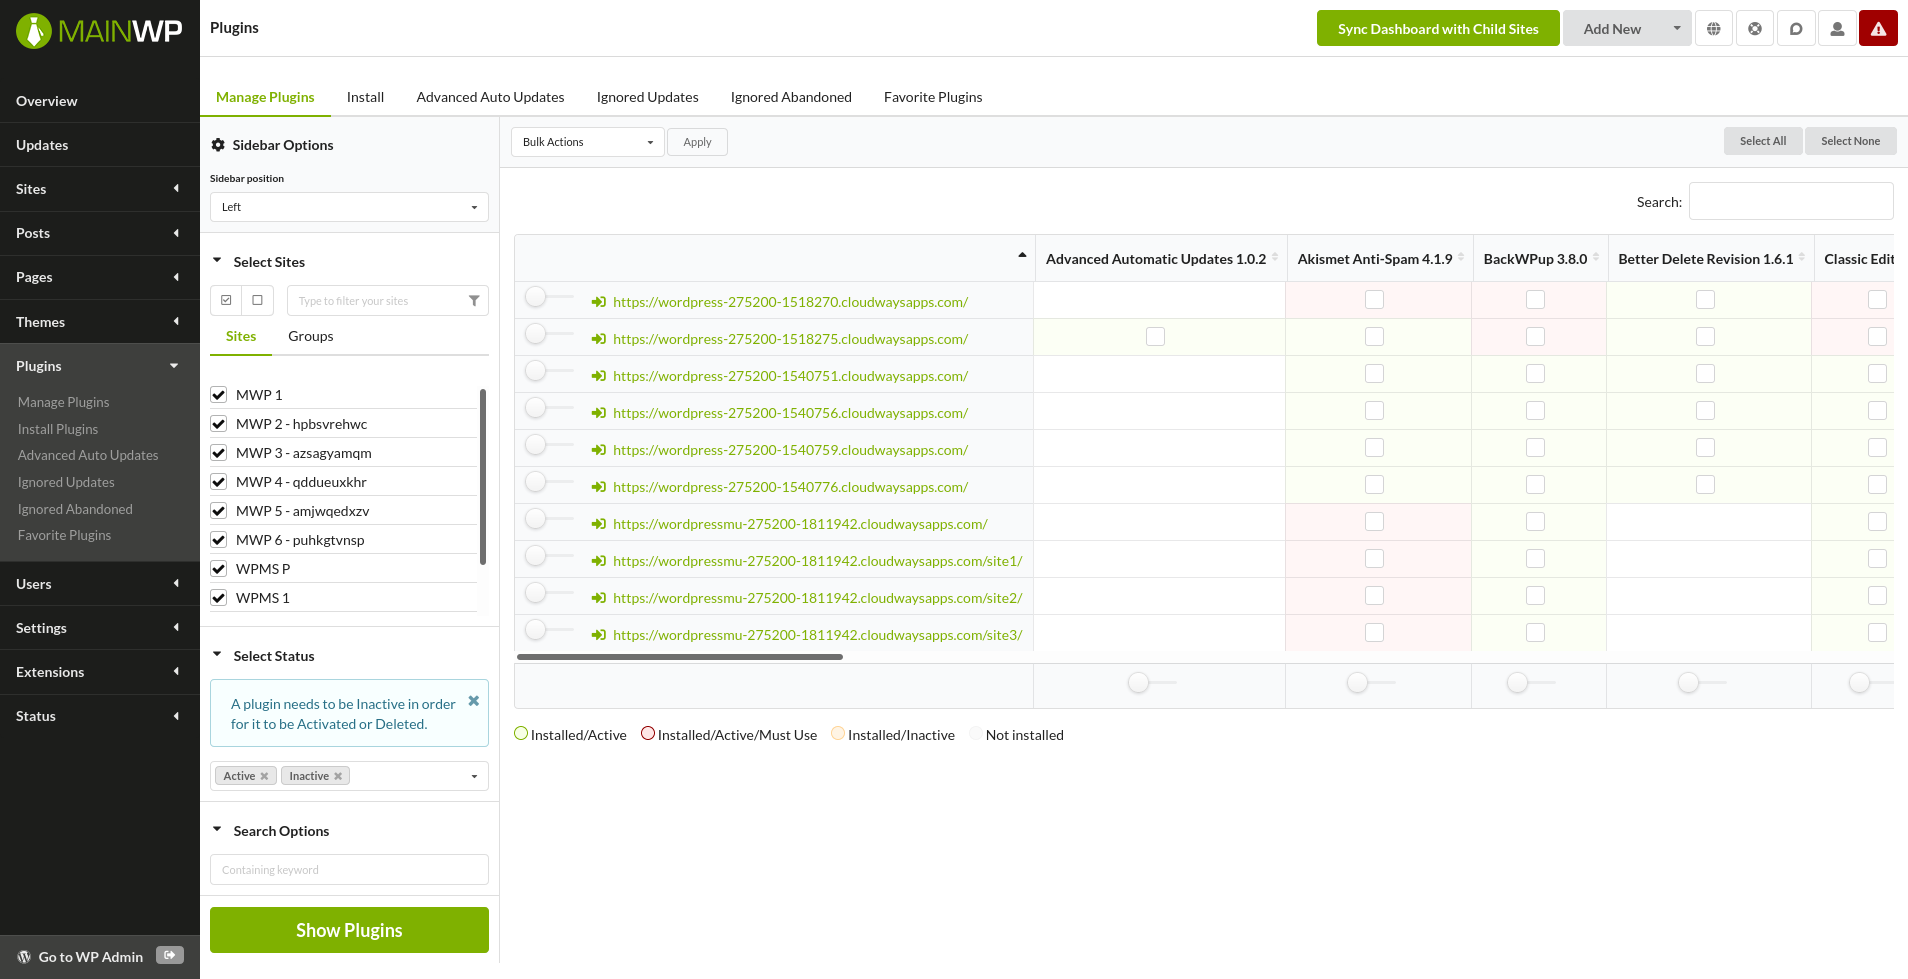Enable the Akismet checkbox for wordpress-275200-1518275
Screen dimensions: 1908x979
pyautogui.click(x=1156, y=337)
